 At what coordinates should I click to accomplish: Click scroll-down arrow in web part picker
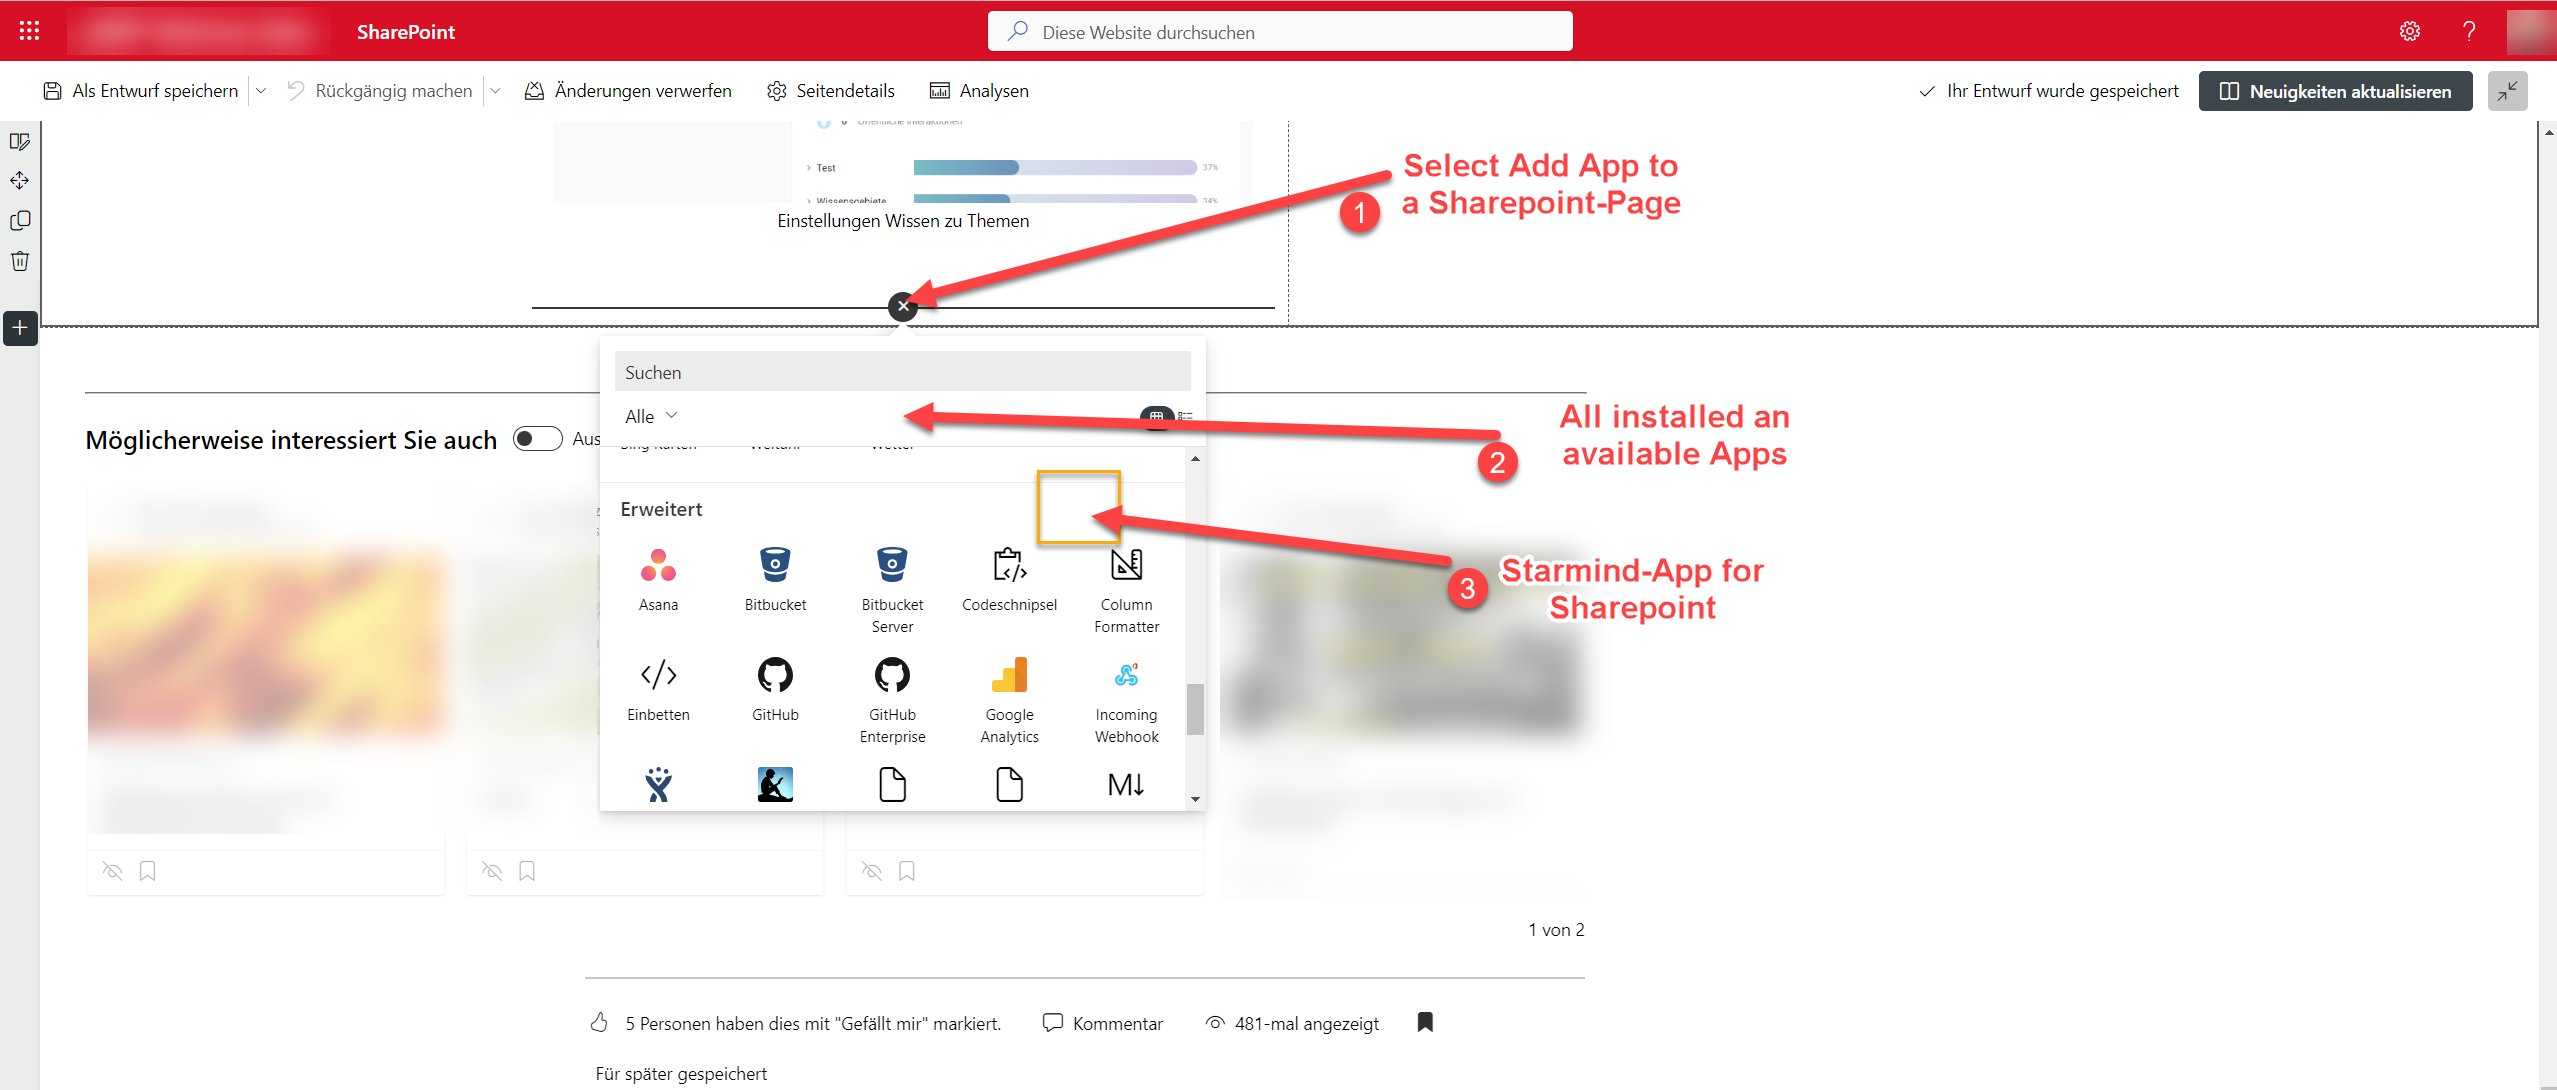point(1195,799)
